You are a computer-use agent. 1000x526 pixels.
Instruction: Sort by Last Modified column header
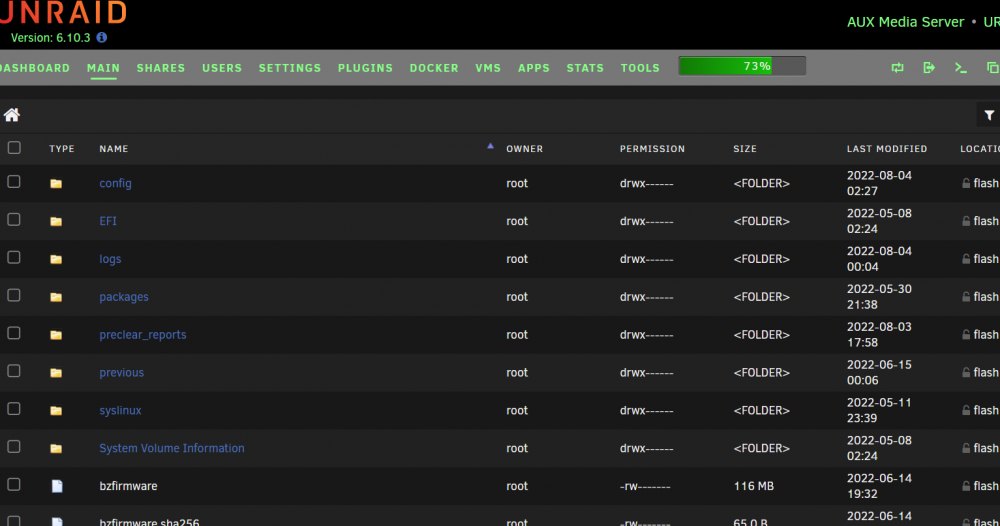[886, 149]
